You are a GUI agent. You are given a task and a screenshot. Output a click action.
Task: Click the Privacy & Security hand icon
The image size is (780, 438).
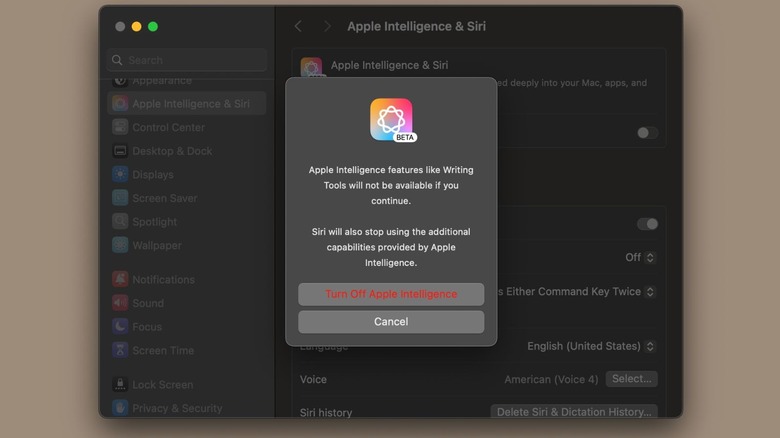(x=120, y=408)
